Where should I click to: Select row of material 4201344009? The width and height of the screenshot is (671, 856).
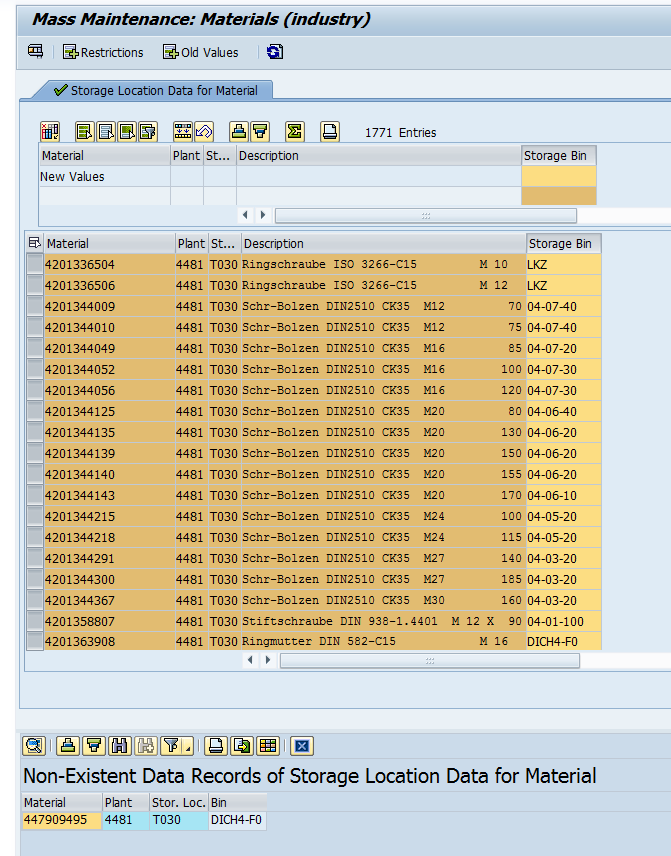[x=35, y=306]
